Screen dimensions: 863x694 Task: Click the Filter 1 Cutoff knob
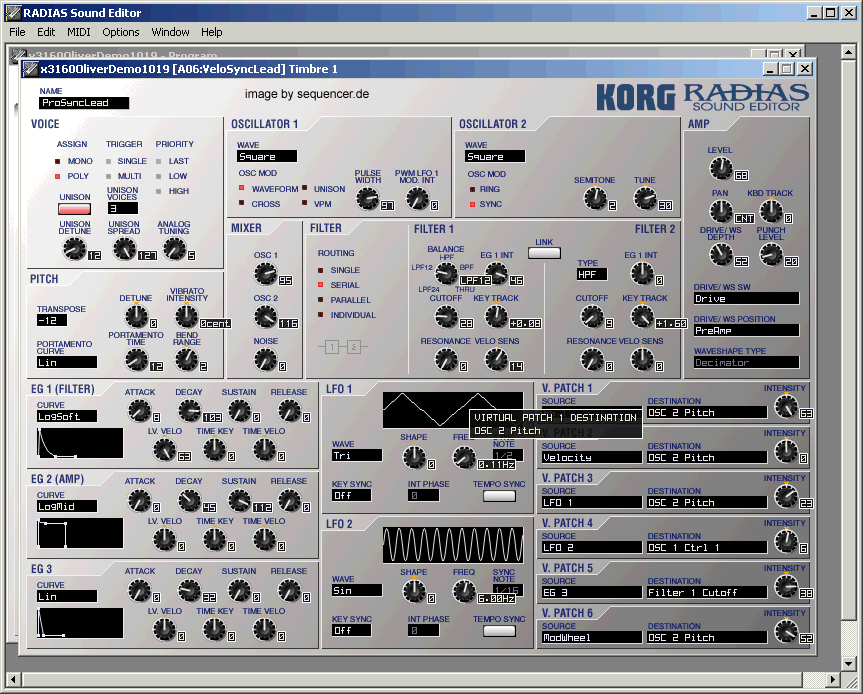click(x=446, y=317)
